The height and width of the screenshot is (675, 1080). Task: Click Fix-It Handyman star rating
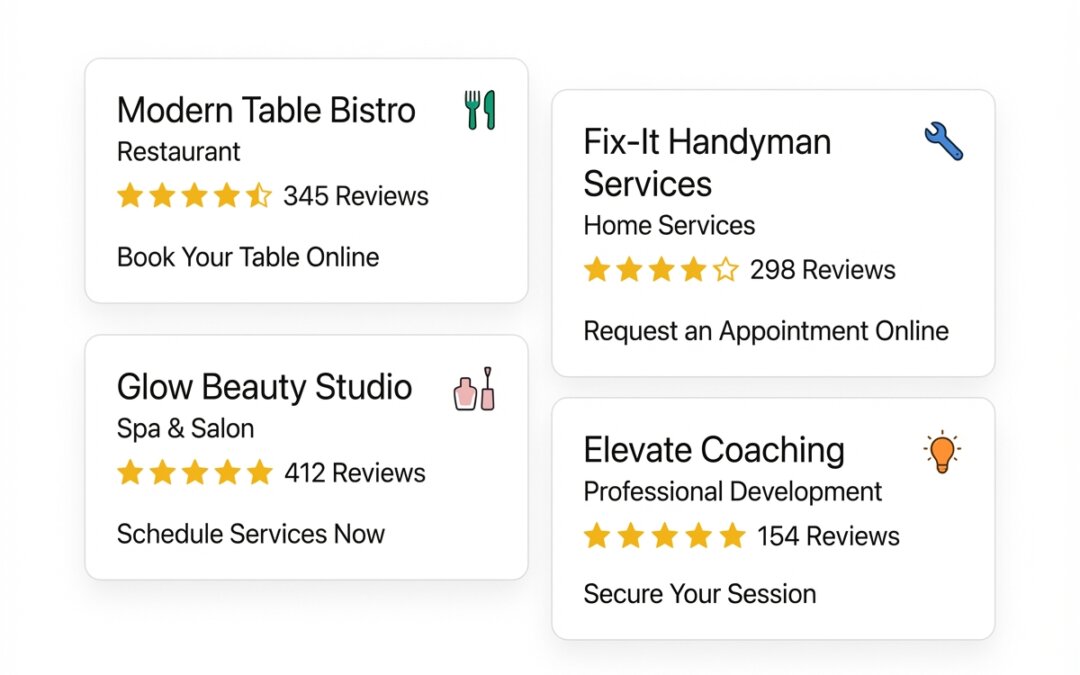(661, 270)
